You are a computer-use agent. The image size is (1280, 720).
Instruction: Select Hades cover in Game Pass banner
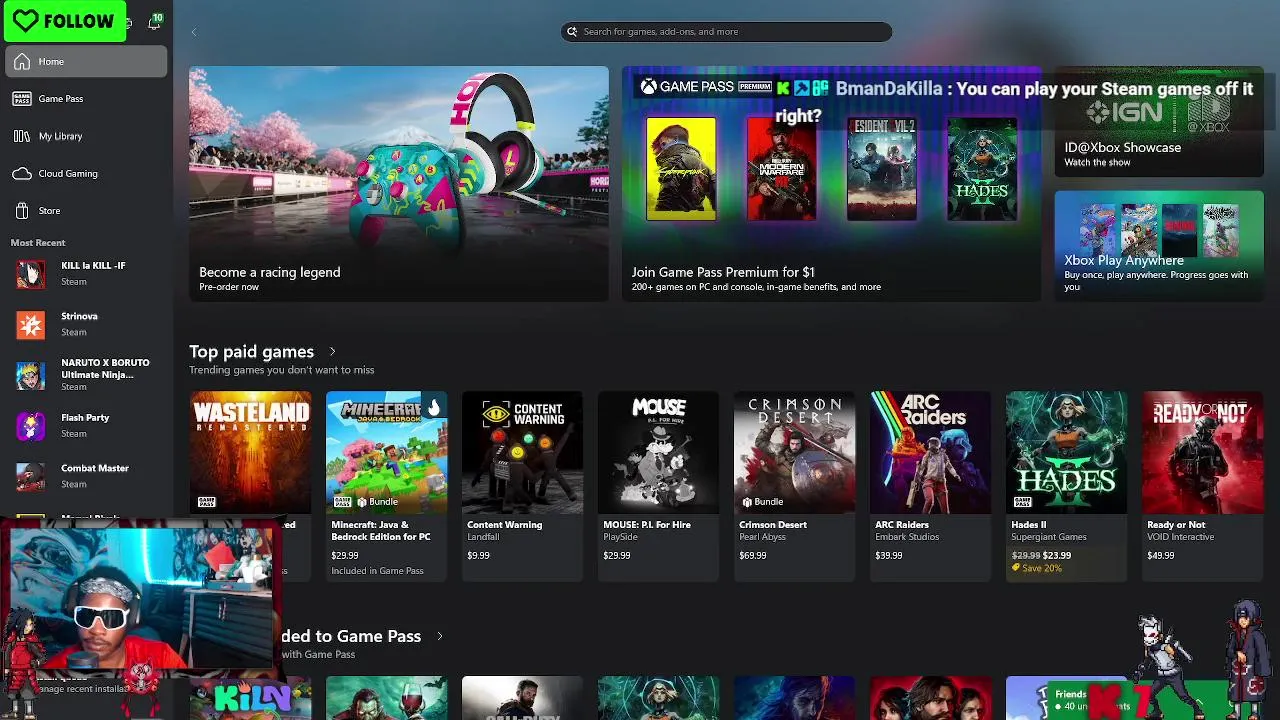pyautogui.click(x=982, y=168)
